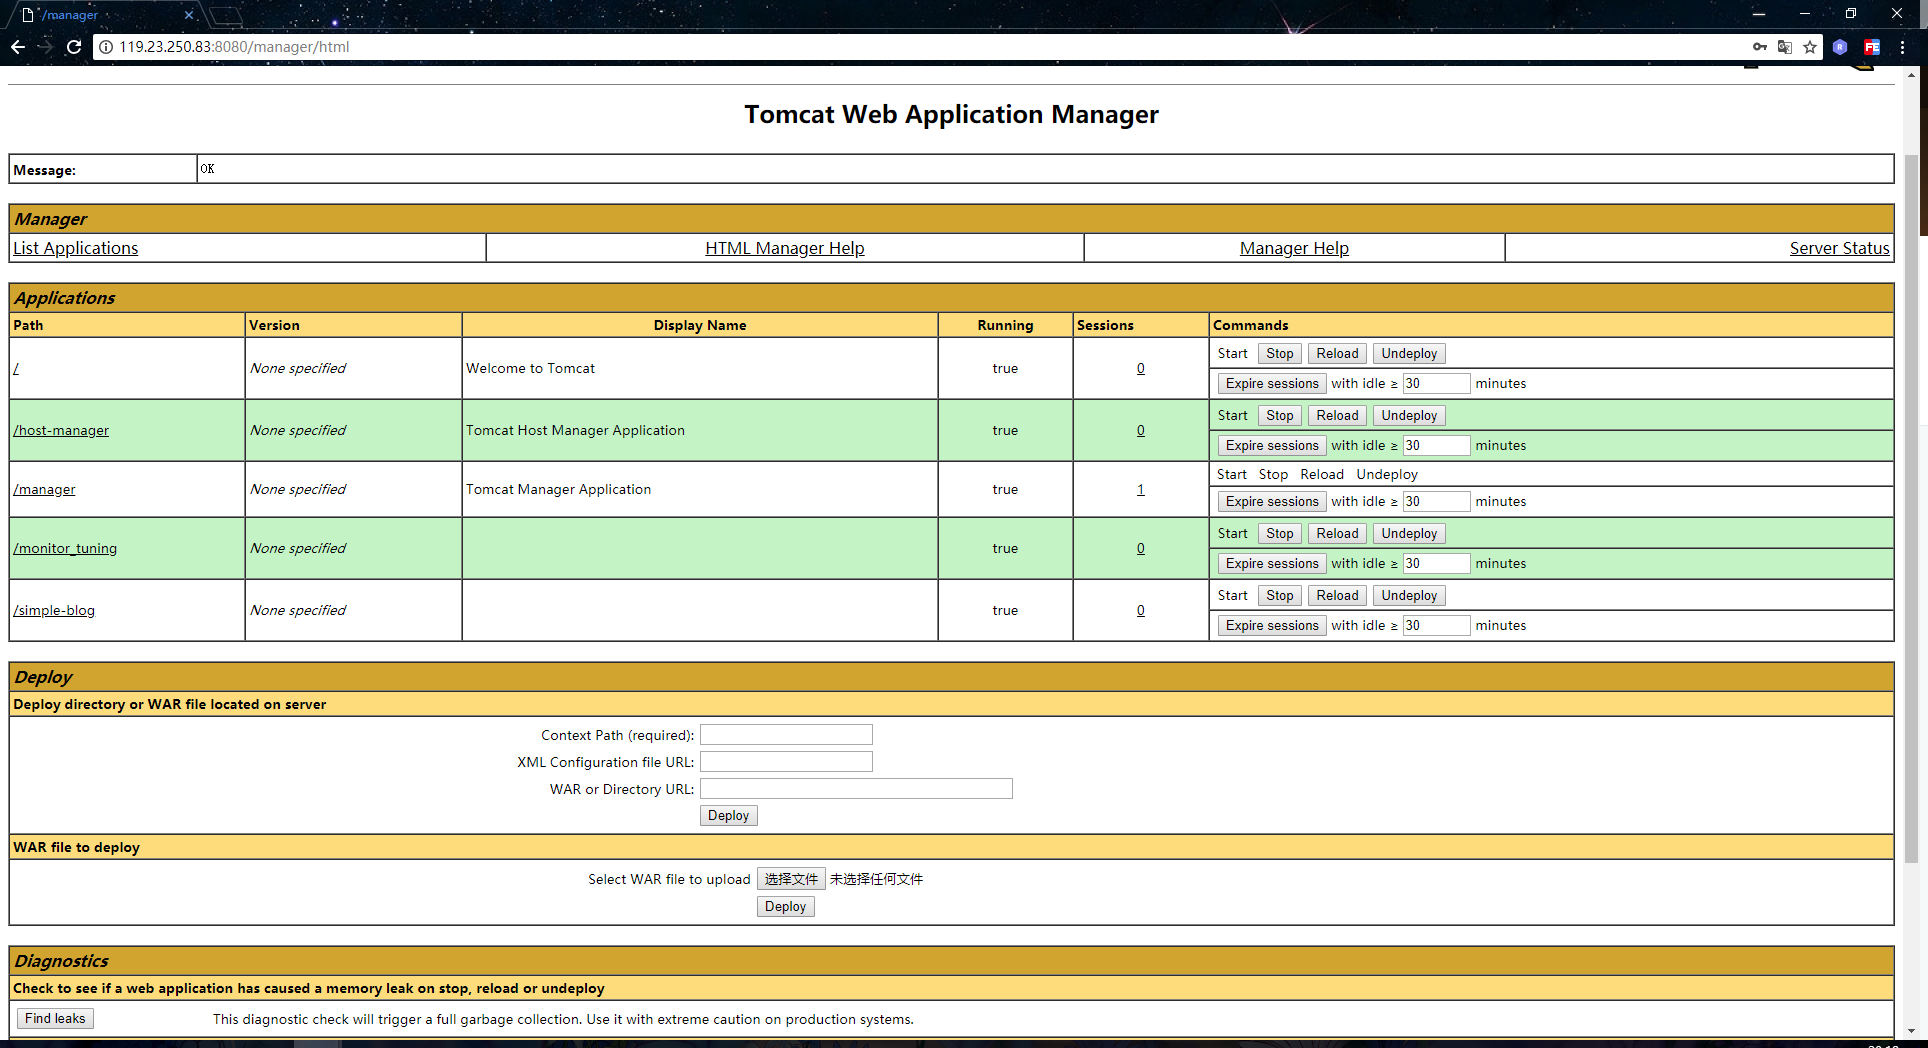The width and height of the screenshot is (1928, 1048).
Task: Focus the WAR or Directory URL field
Action: tap(856, 789)
